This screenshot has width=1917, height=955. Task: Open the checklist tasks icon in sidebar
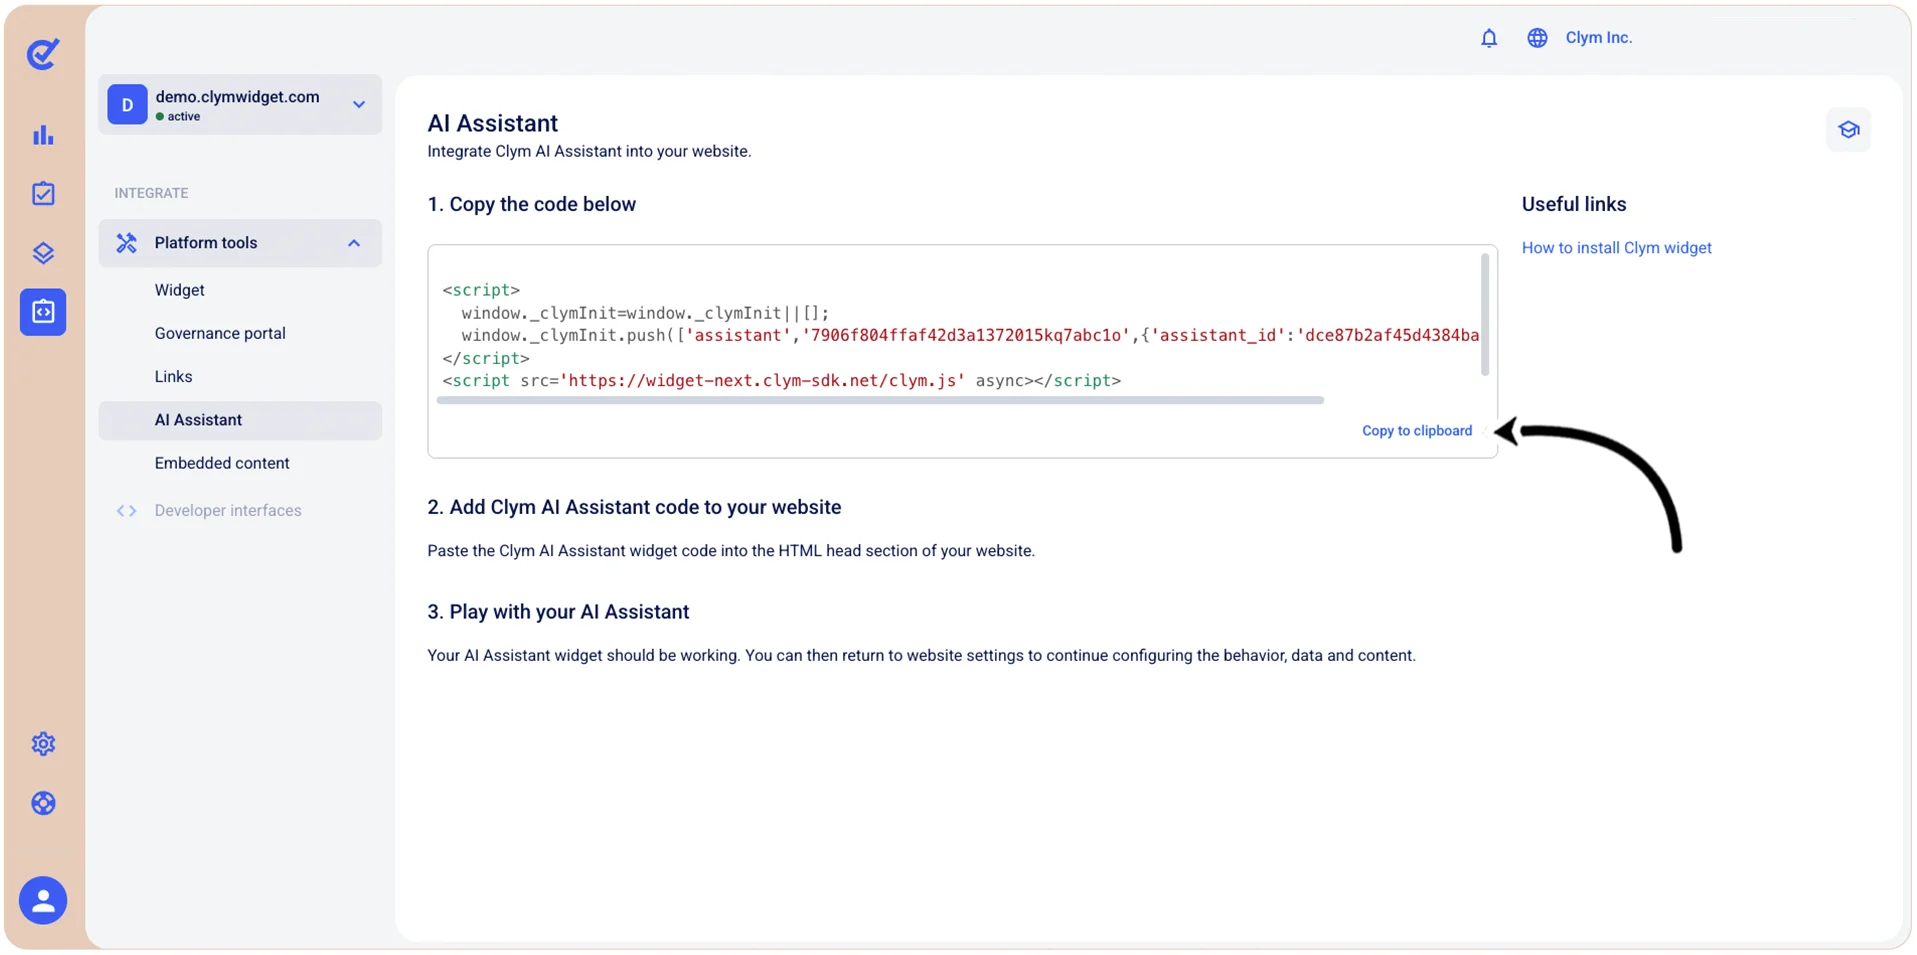click(x=43, y=193)
